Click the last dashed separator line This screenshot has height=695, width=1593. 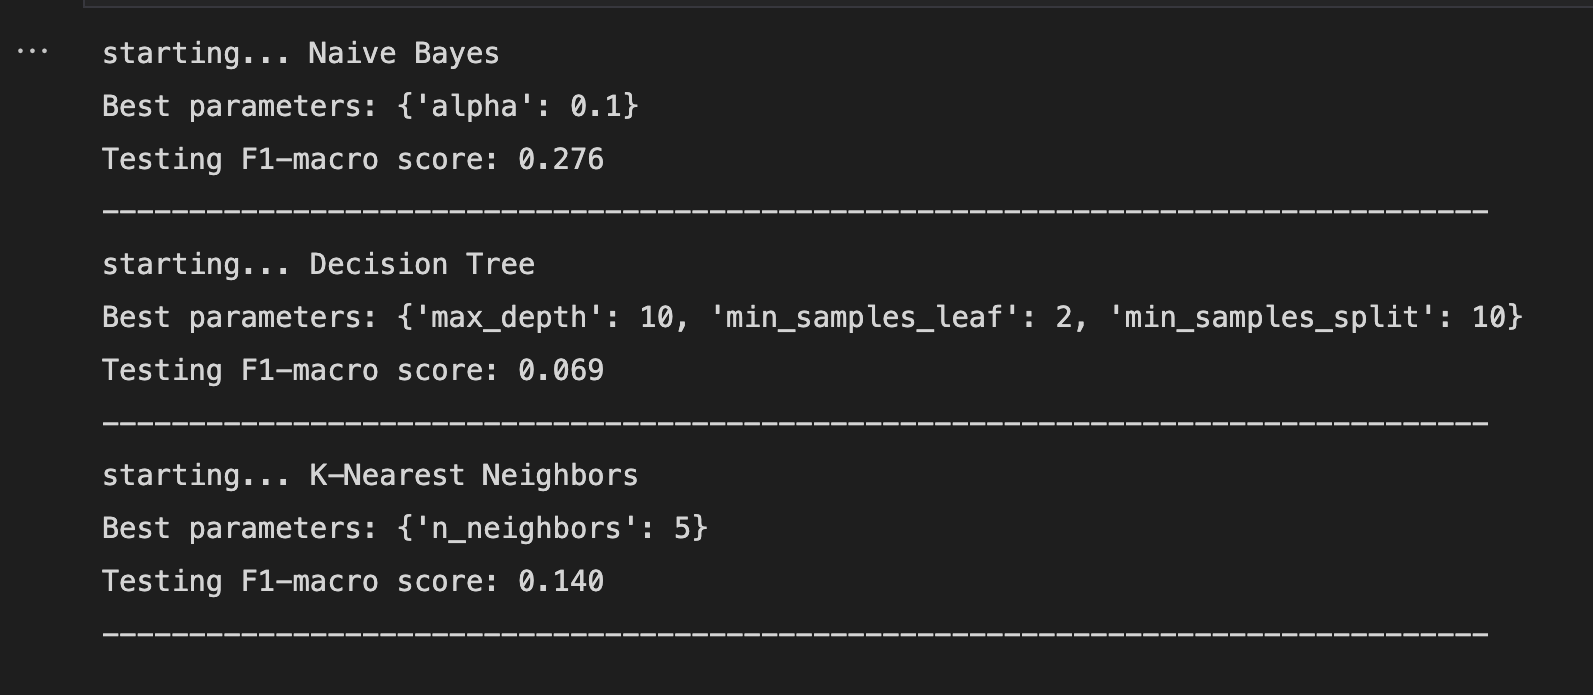[x=795, y=634]
